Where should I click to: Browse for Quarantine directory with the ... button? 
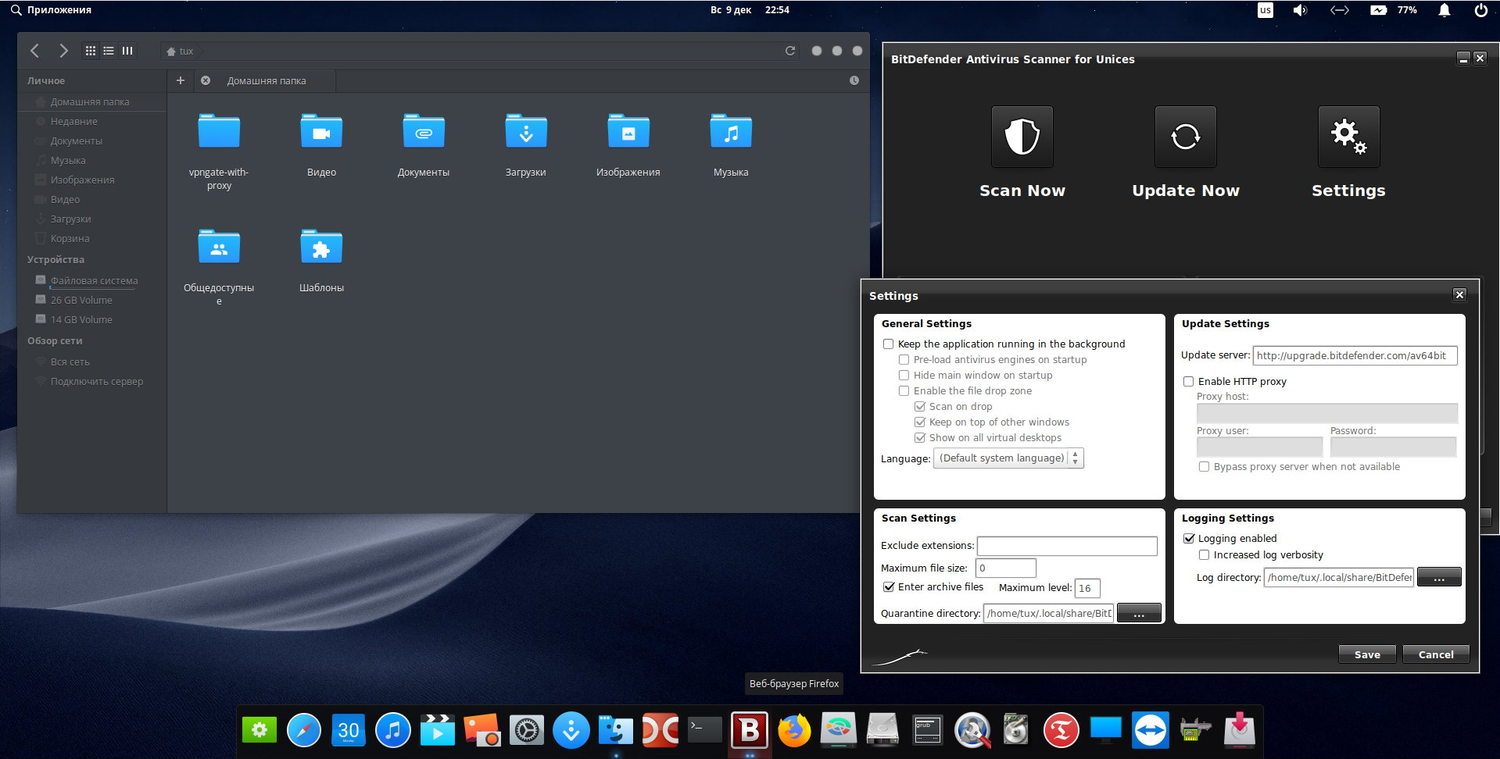[1139, 613]
